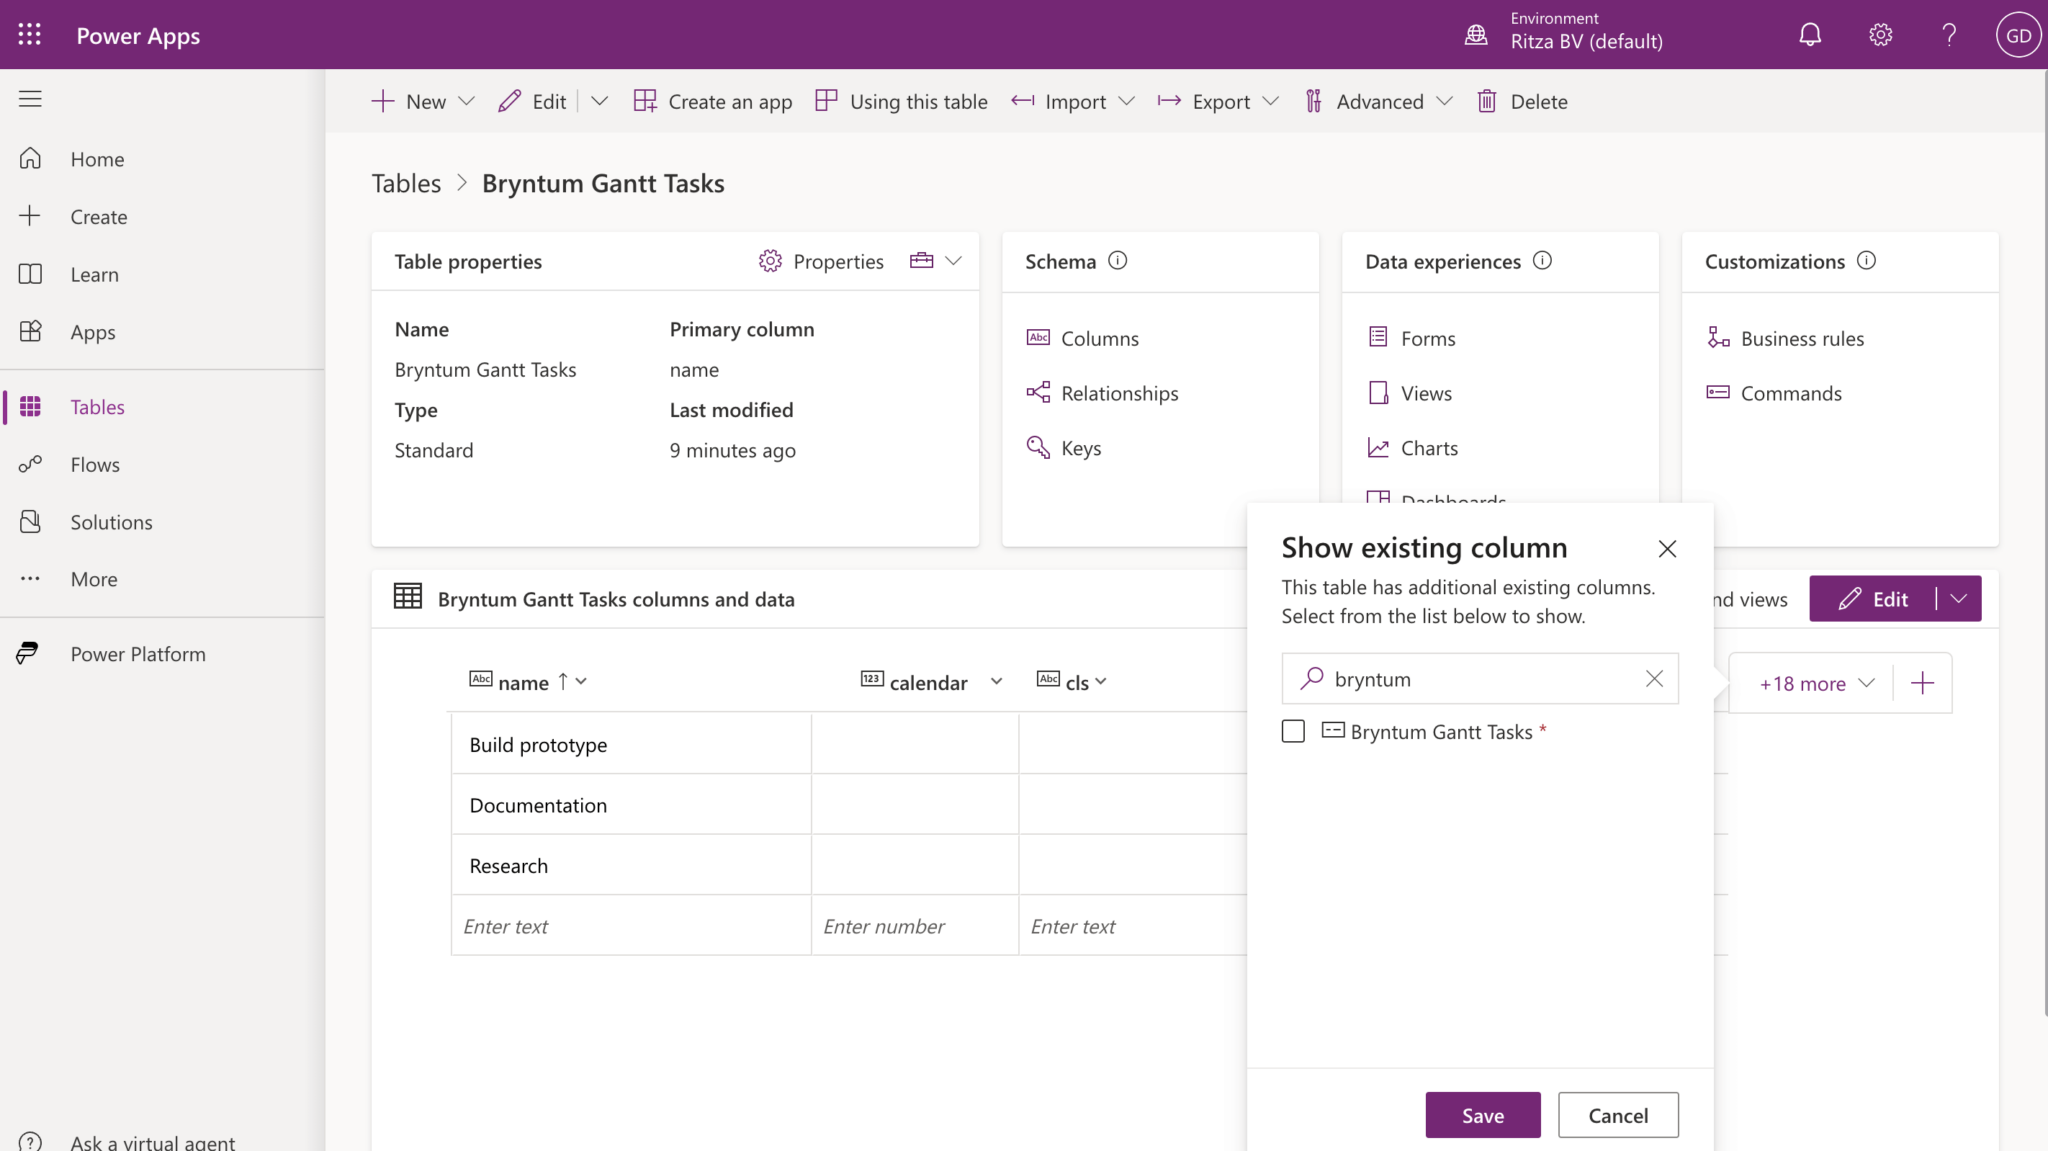Check the Bryntum Gantt Tasks column checkbox
2048x1151 pixels.
pyautogui.click(x=1293, y=731)
